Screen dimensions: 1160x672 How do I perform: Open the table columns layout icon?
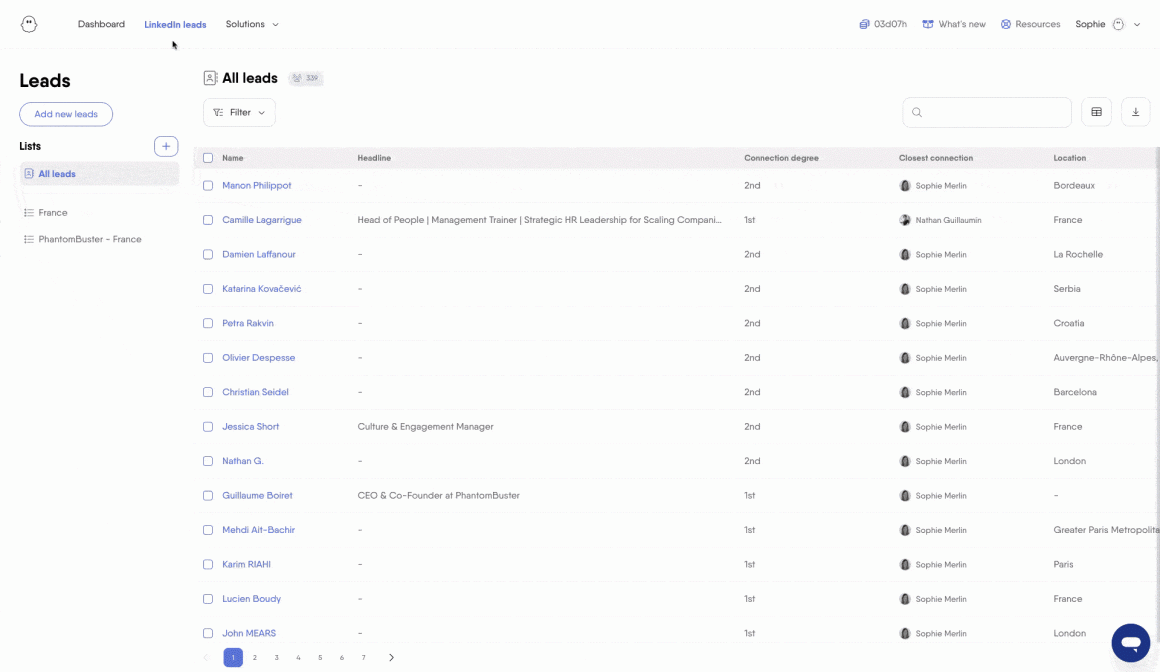(1096, 112)
